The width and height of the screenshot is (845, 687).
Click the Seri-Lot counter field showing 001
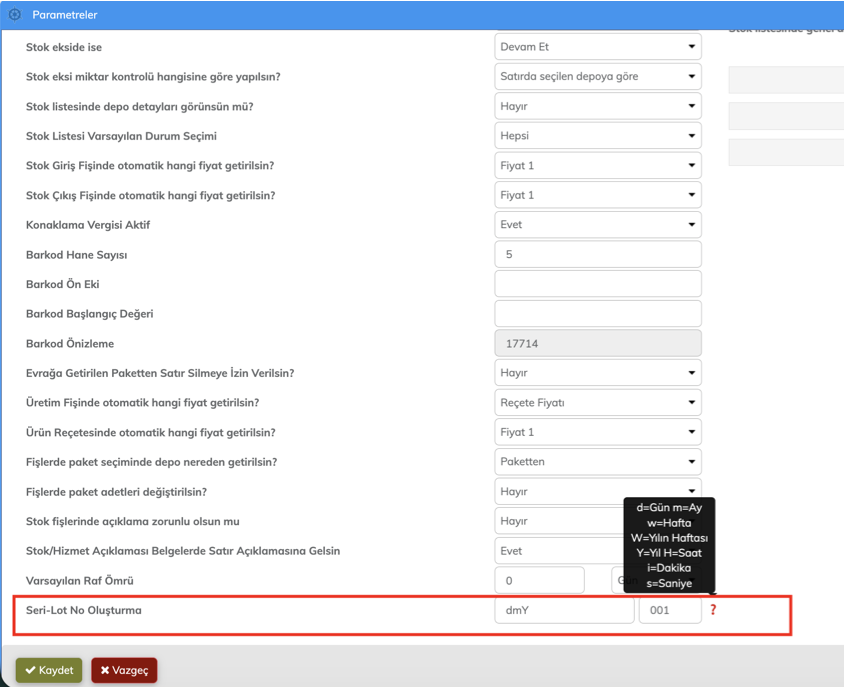click(669, 610)
